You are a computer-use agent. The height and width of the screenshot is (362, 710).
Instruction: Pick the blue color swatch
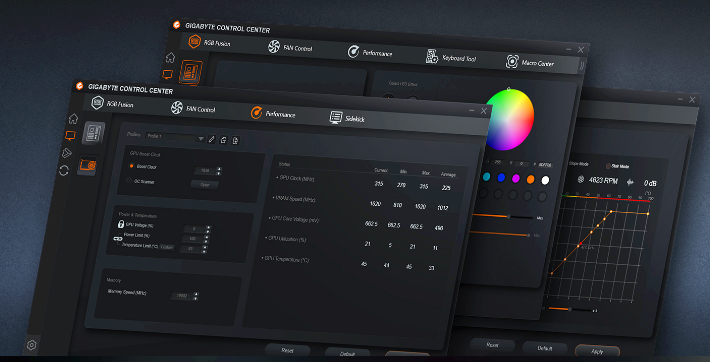pyautogui.click(x=501, y=178)
